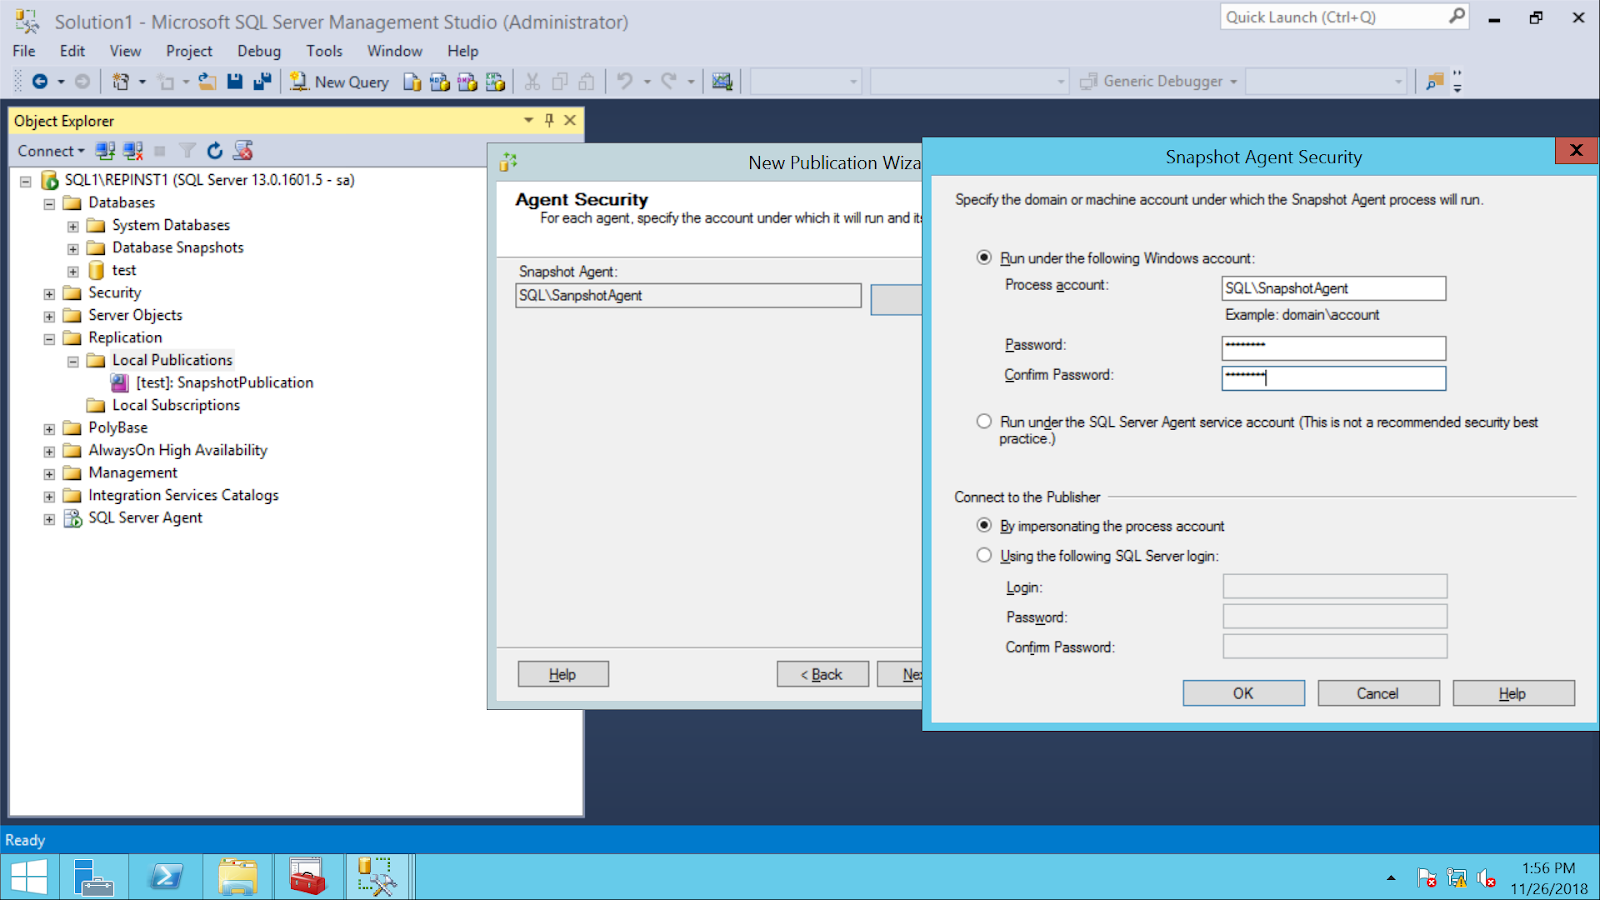
Task: Open the File menu
Action: pos(24,51)
